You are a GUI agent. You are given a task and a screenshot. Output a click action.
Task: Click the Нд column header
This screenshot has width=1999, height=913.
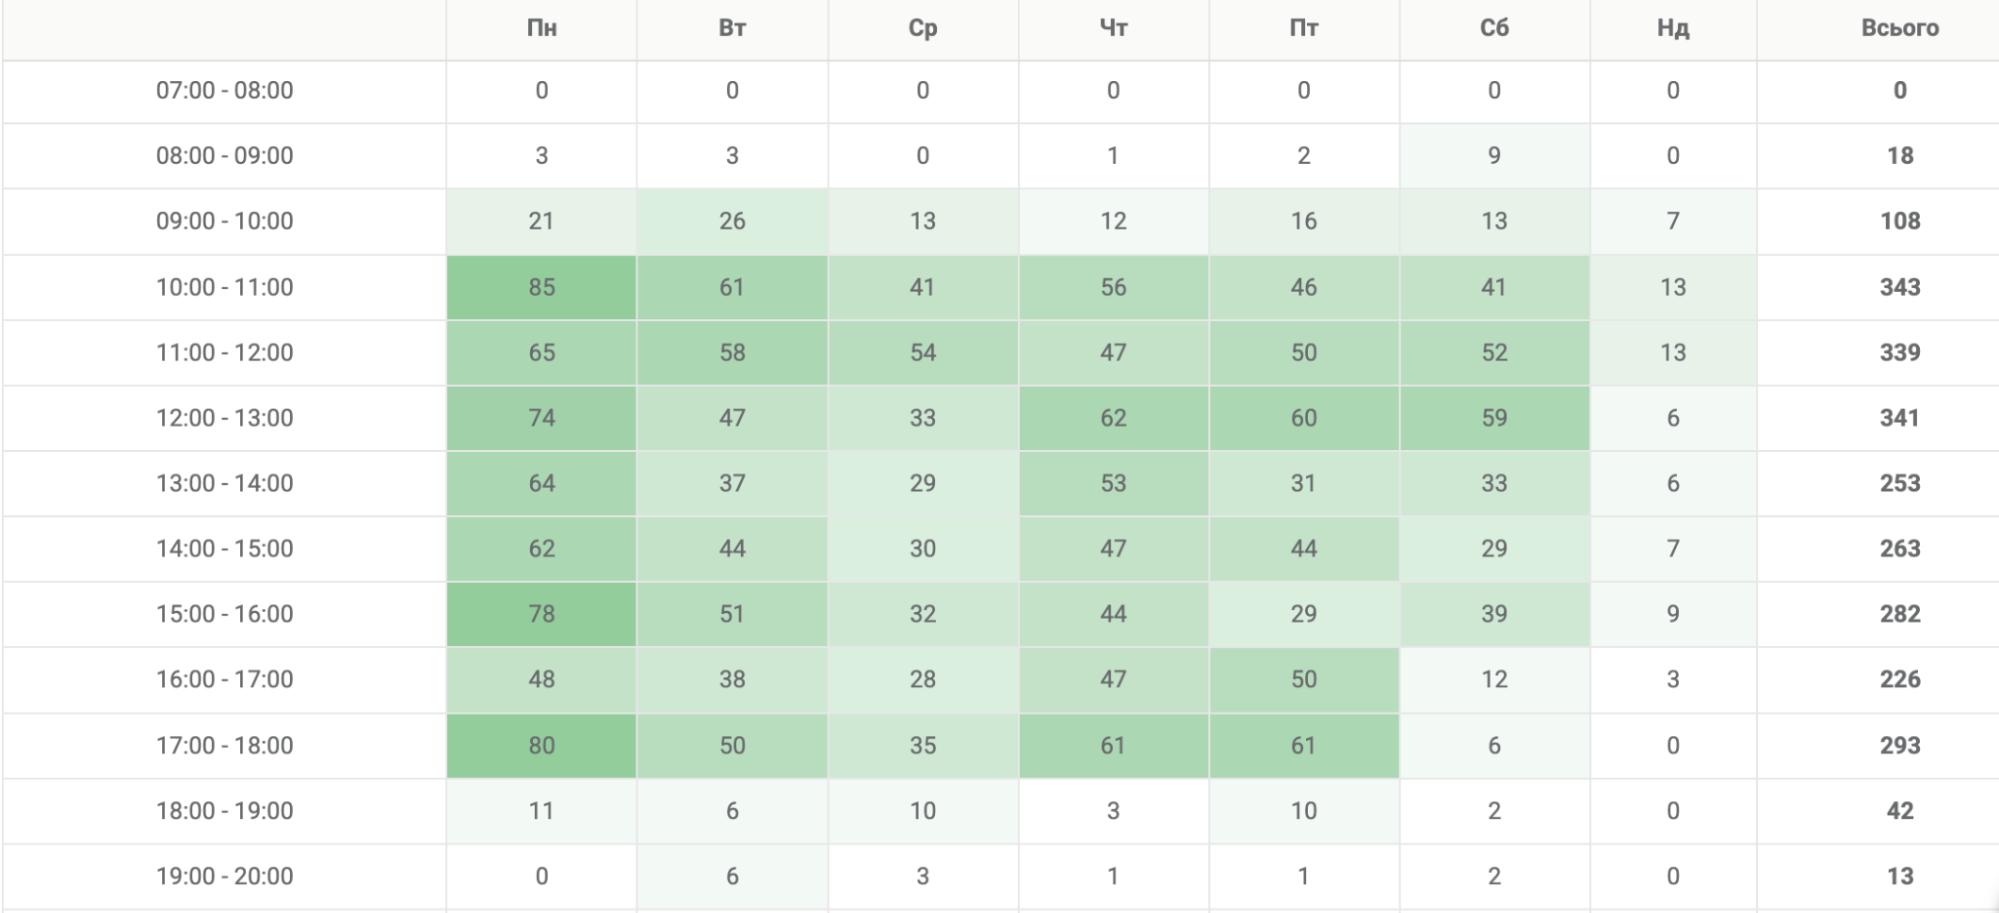(1673, 28)
